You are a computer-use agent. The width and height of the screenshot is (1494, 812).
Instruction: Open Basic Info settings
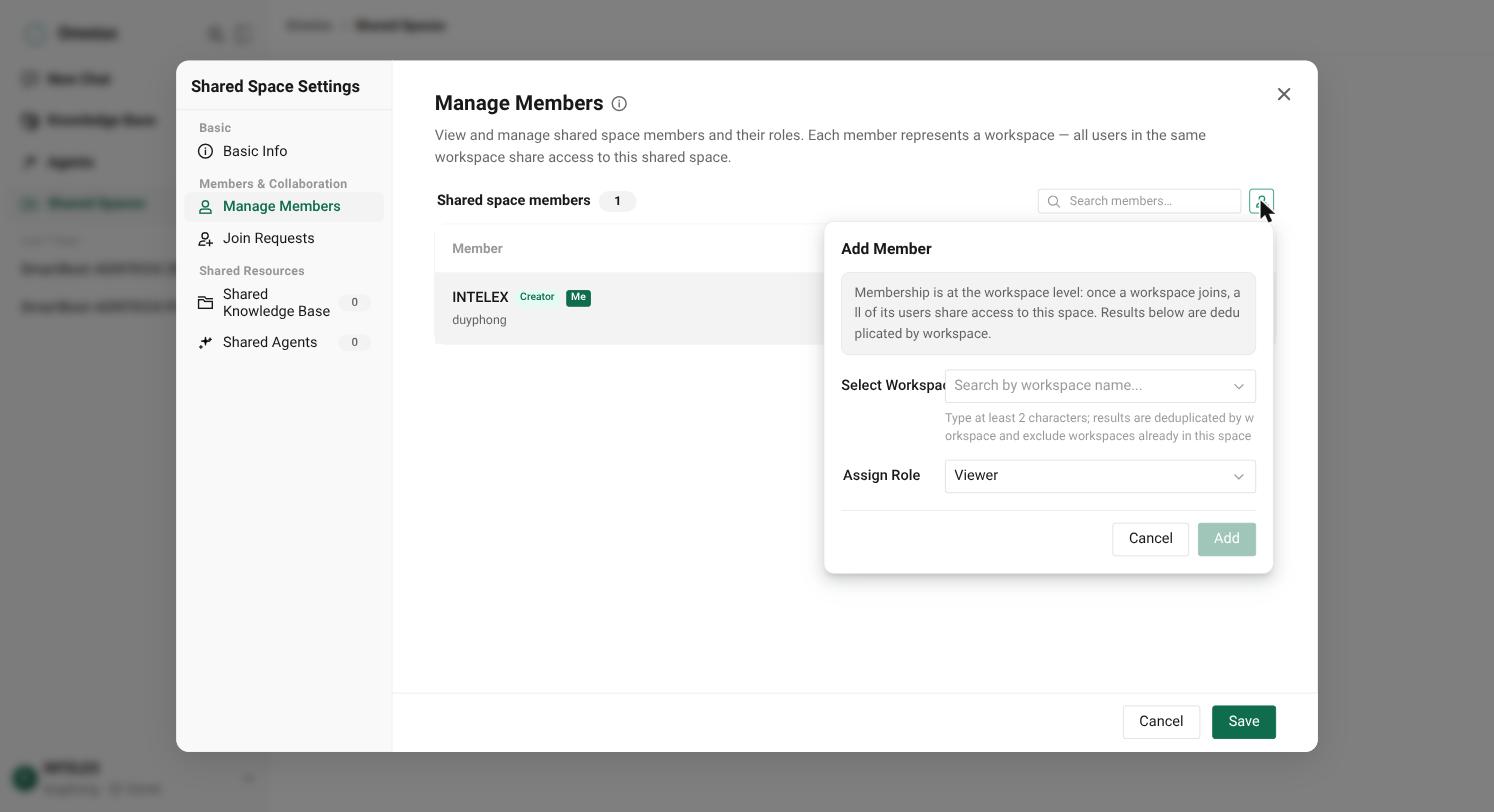point(284,151)
